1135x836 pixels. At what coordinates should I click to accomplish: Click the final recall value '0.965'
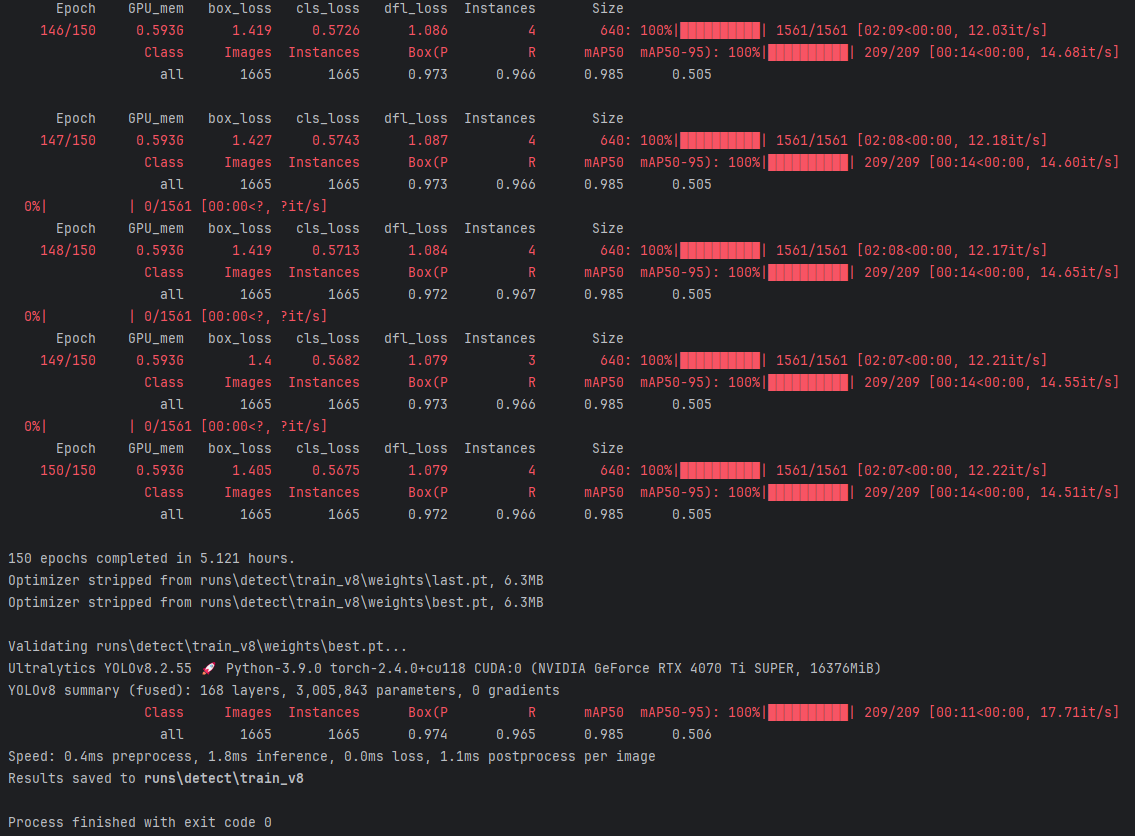tap(515, 734)
